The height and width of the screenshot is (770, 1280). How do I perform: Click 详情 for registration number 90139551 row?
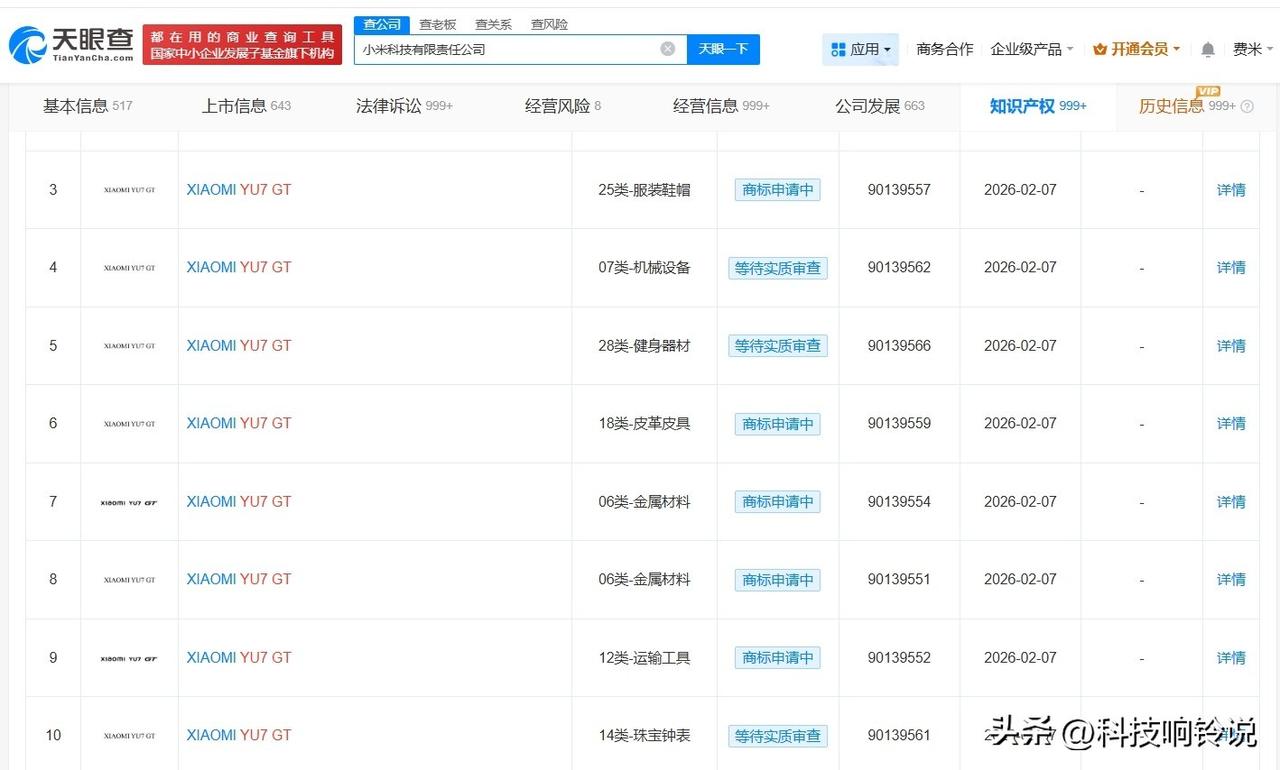point(1231,580)
